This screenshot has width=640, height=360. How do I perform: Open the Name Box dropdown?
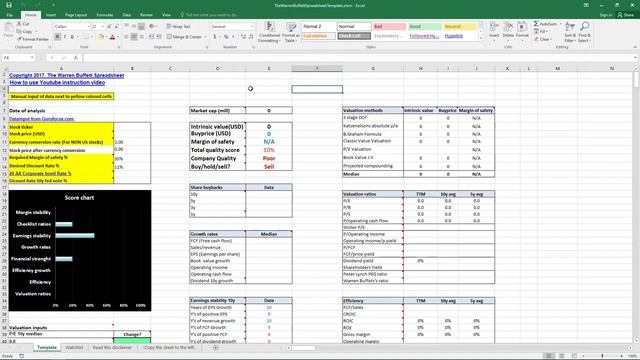click(32, 58)
